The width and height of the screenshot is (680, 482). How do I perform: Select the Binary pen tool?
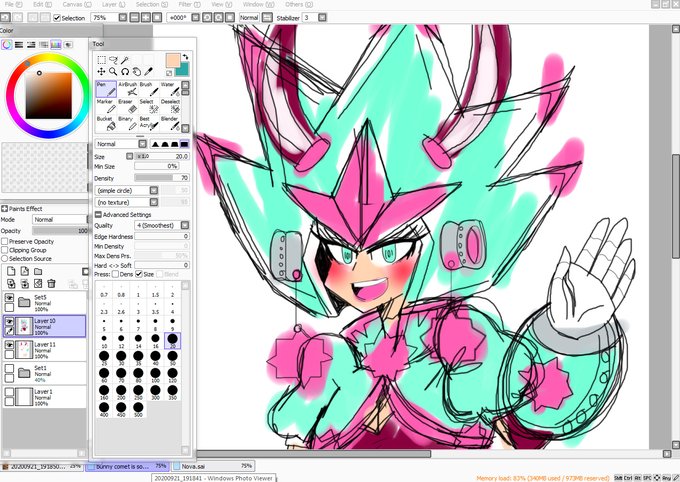[128, 123]
